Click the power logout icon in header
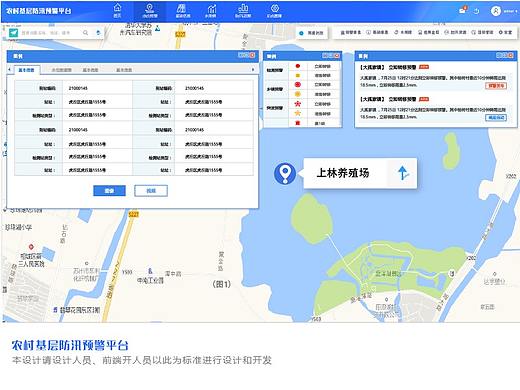Image resolution: width=520 pixels, height=390 pixels. (x=477, y=11)
